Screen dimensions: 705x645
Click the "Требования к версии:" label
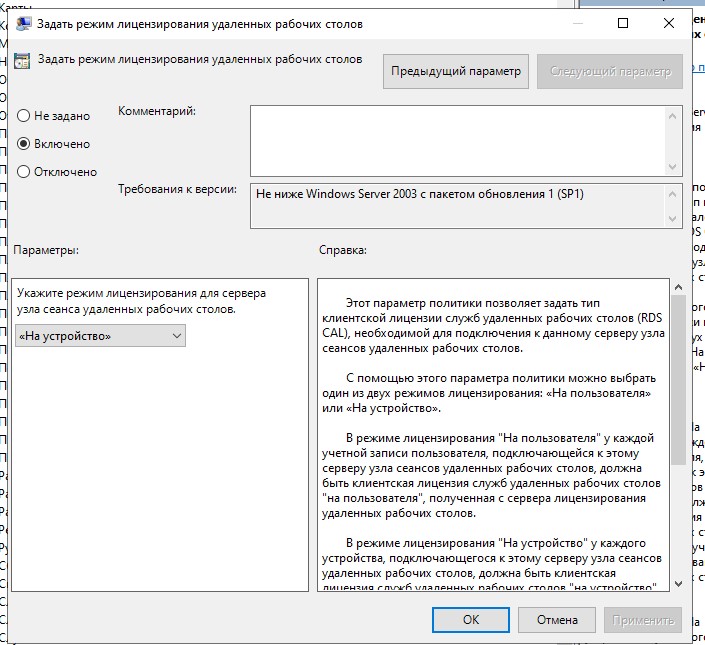coord(177,189)
